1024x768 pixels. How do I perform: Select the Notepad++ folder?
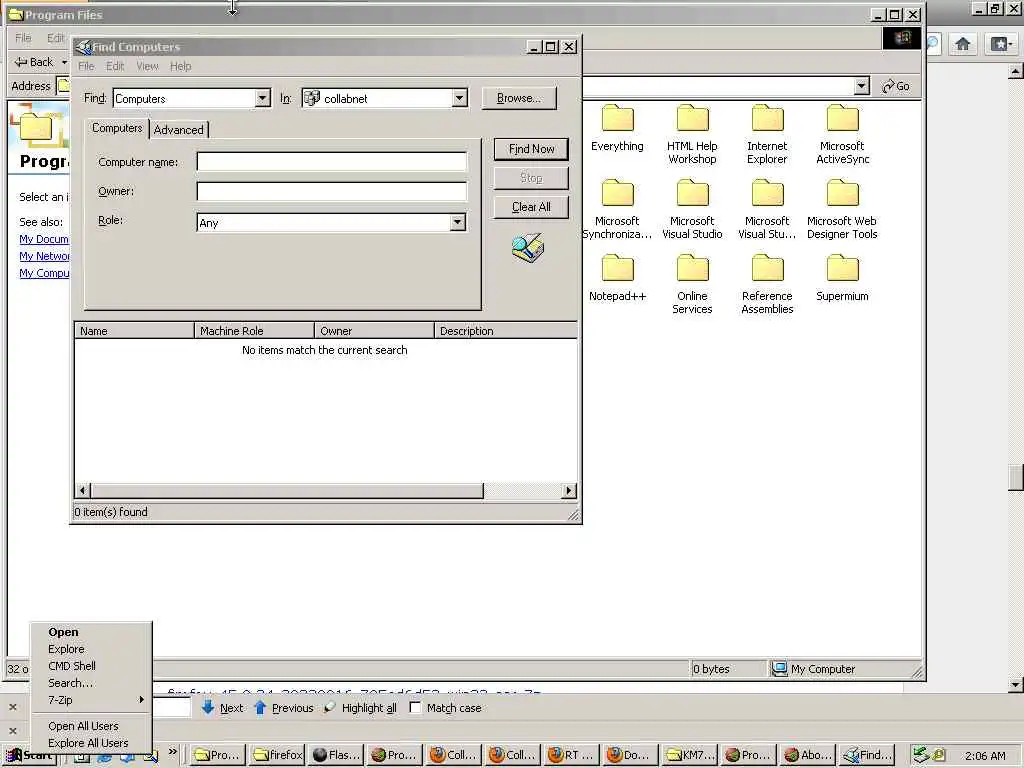click(618, 279)
